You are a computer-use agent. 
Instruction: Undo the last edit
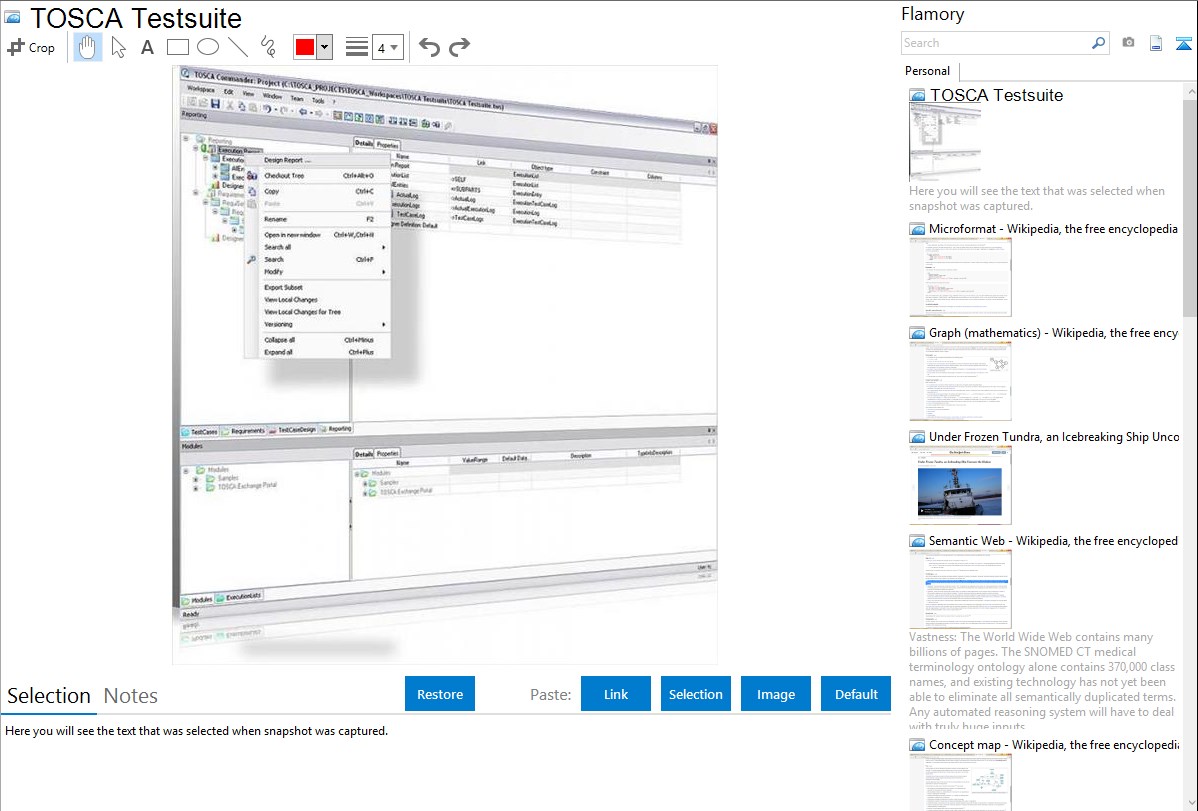click(429, 47)
